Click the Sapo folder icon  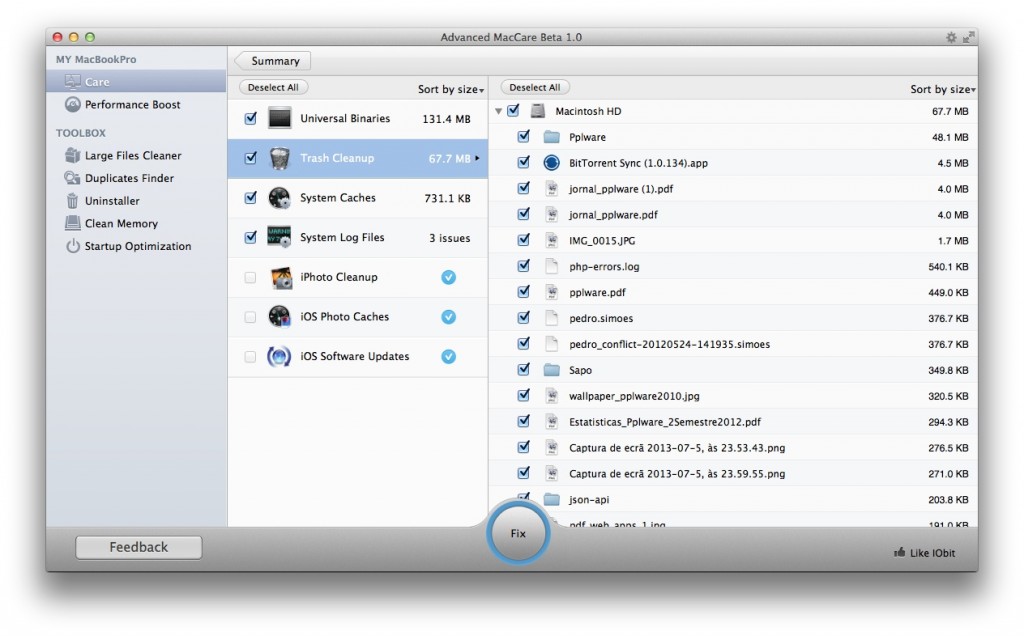click(x=552, y=370)
